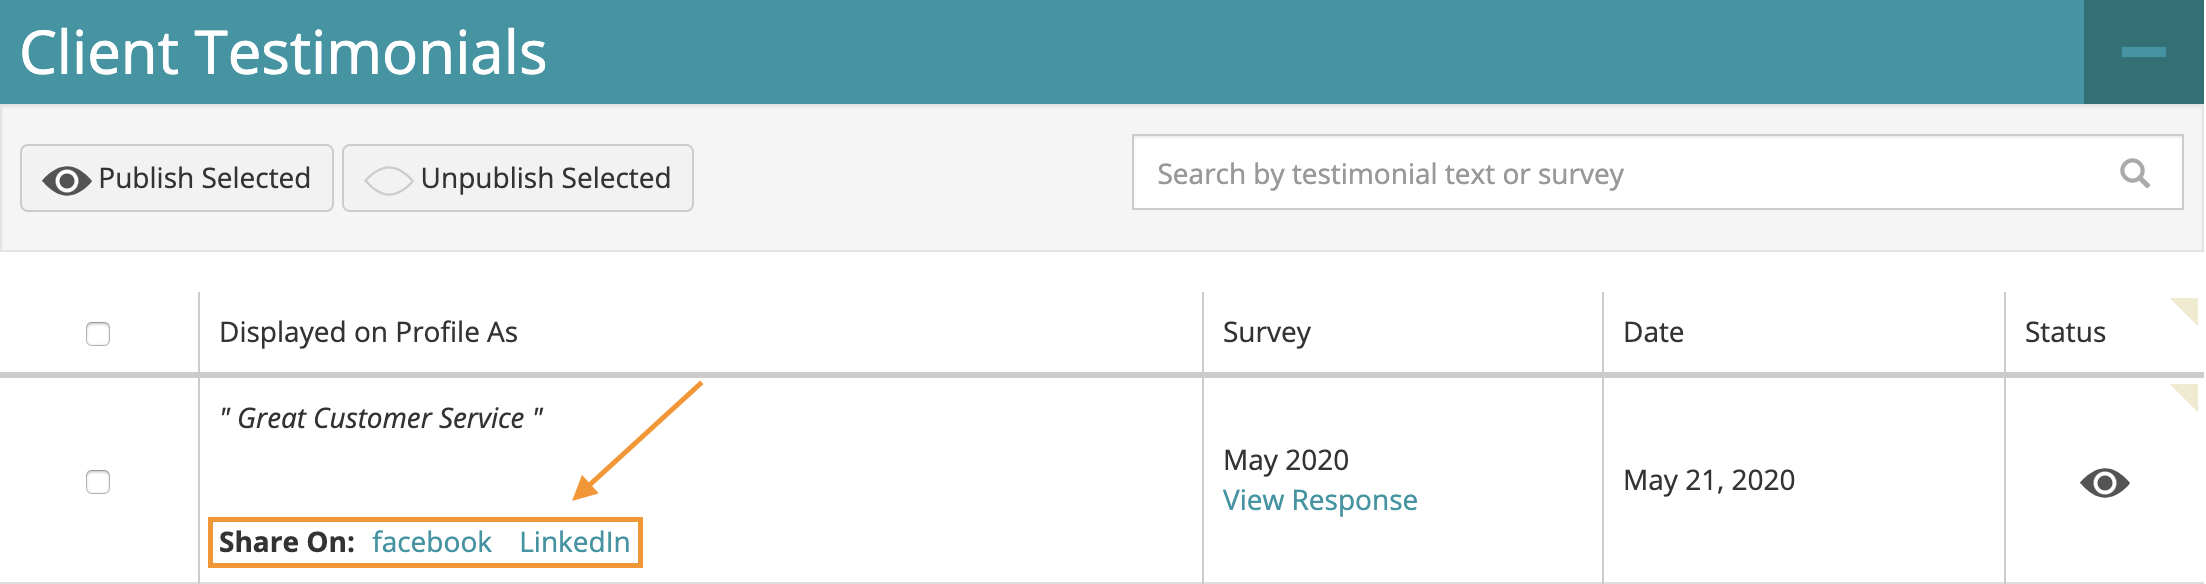Open View Response link

point(1320,500)
